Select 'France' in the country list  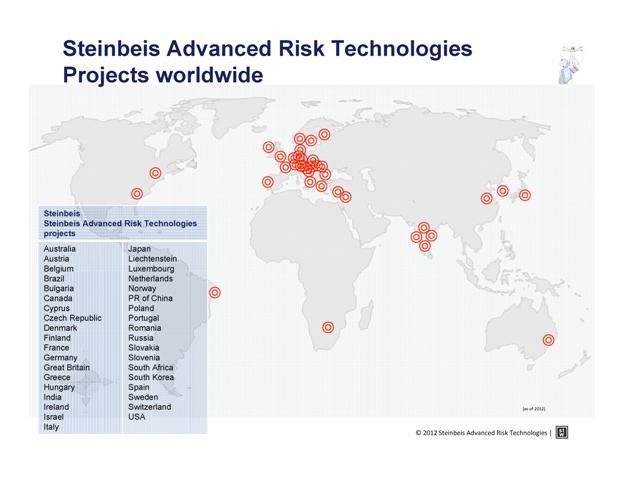(x=56, y=347)
